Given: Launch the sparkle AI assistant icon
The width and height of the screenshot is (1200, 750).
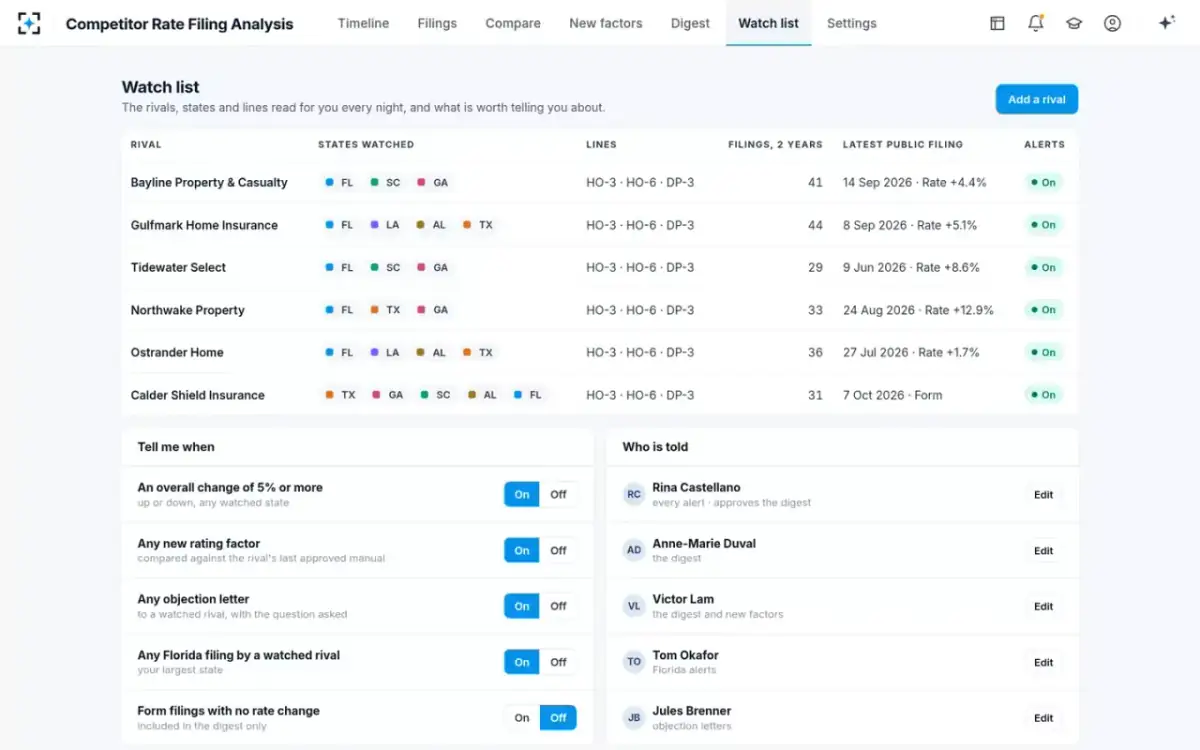Looking at the screenshot, I should point(1166,23).
